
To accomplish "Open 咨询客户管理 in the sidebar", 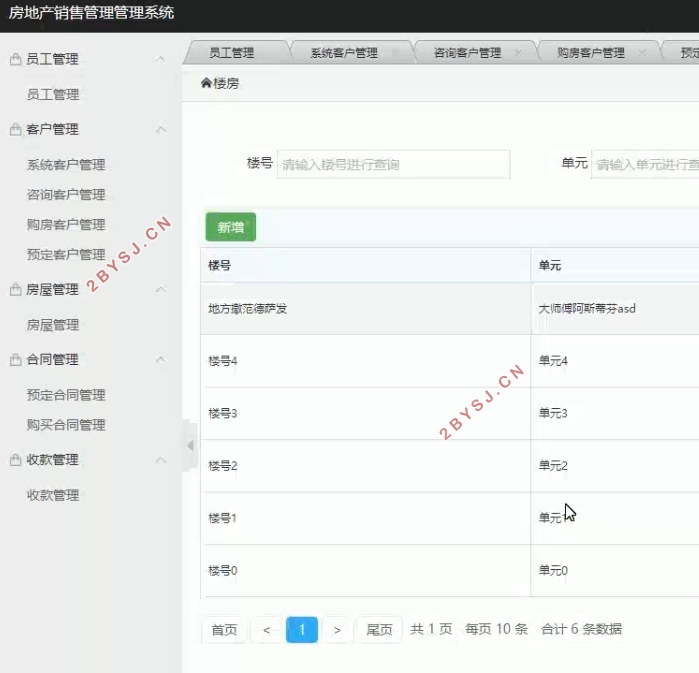I will [66, 194].
